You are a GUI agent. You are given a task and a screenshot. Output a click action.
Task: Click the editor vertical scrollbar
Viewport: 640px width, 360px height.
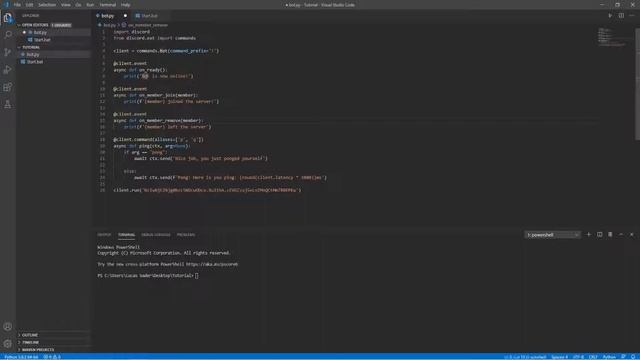pyautogui.click(x=637, y=84)
